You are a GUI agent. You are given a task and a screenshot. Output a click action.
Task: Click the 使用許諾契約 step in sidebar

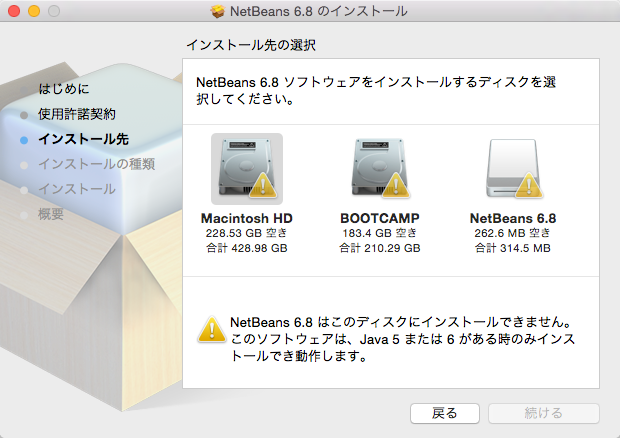click(77, 114)
